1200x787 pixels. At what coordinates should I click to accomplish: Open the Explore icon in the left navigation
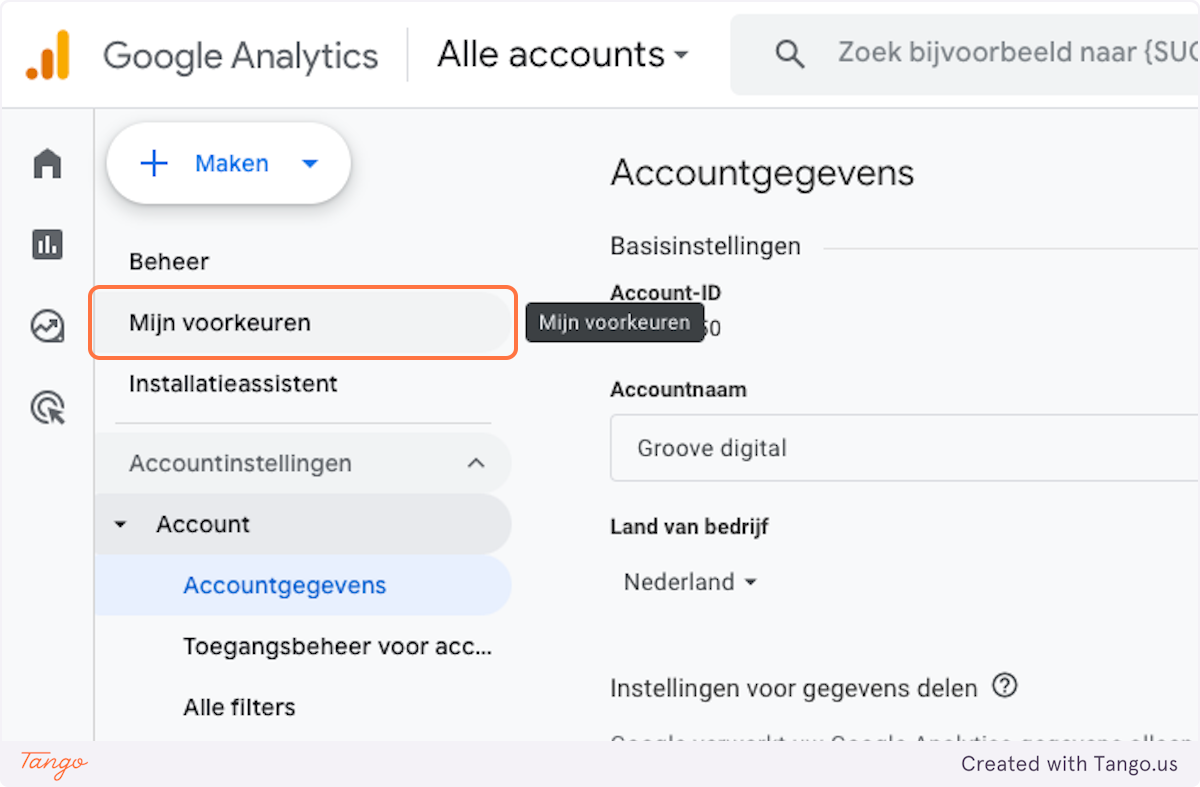(x=47, y=325)
